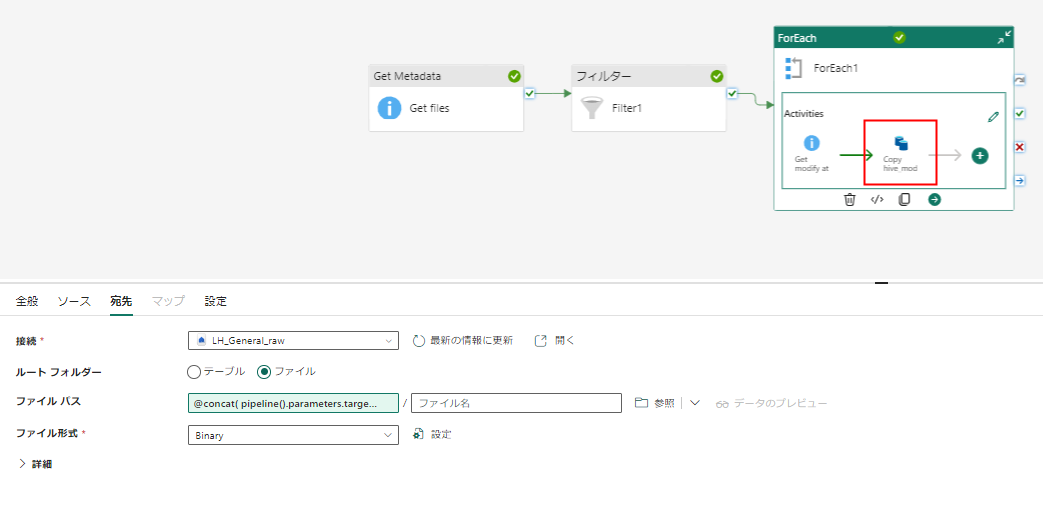The width and height of the screenshot is (1043, 513).
Task: Add an activity with the plus button
Action: (980, 156)
